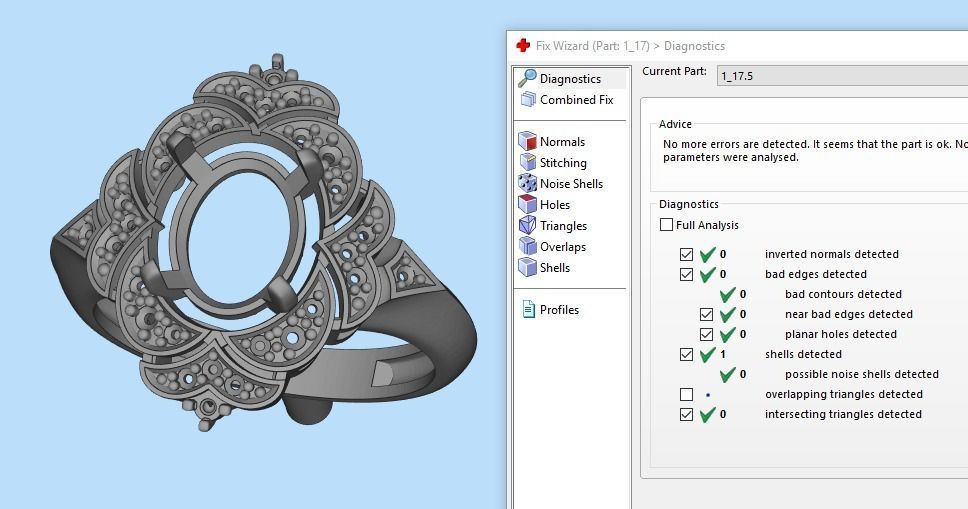The width and height of the screenshot is (968, 509).
Task: Click the Current Part field 1_17.5
Action: pos(842,76)
